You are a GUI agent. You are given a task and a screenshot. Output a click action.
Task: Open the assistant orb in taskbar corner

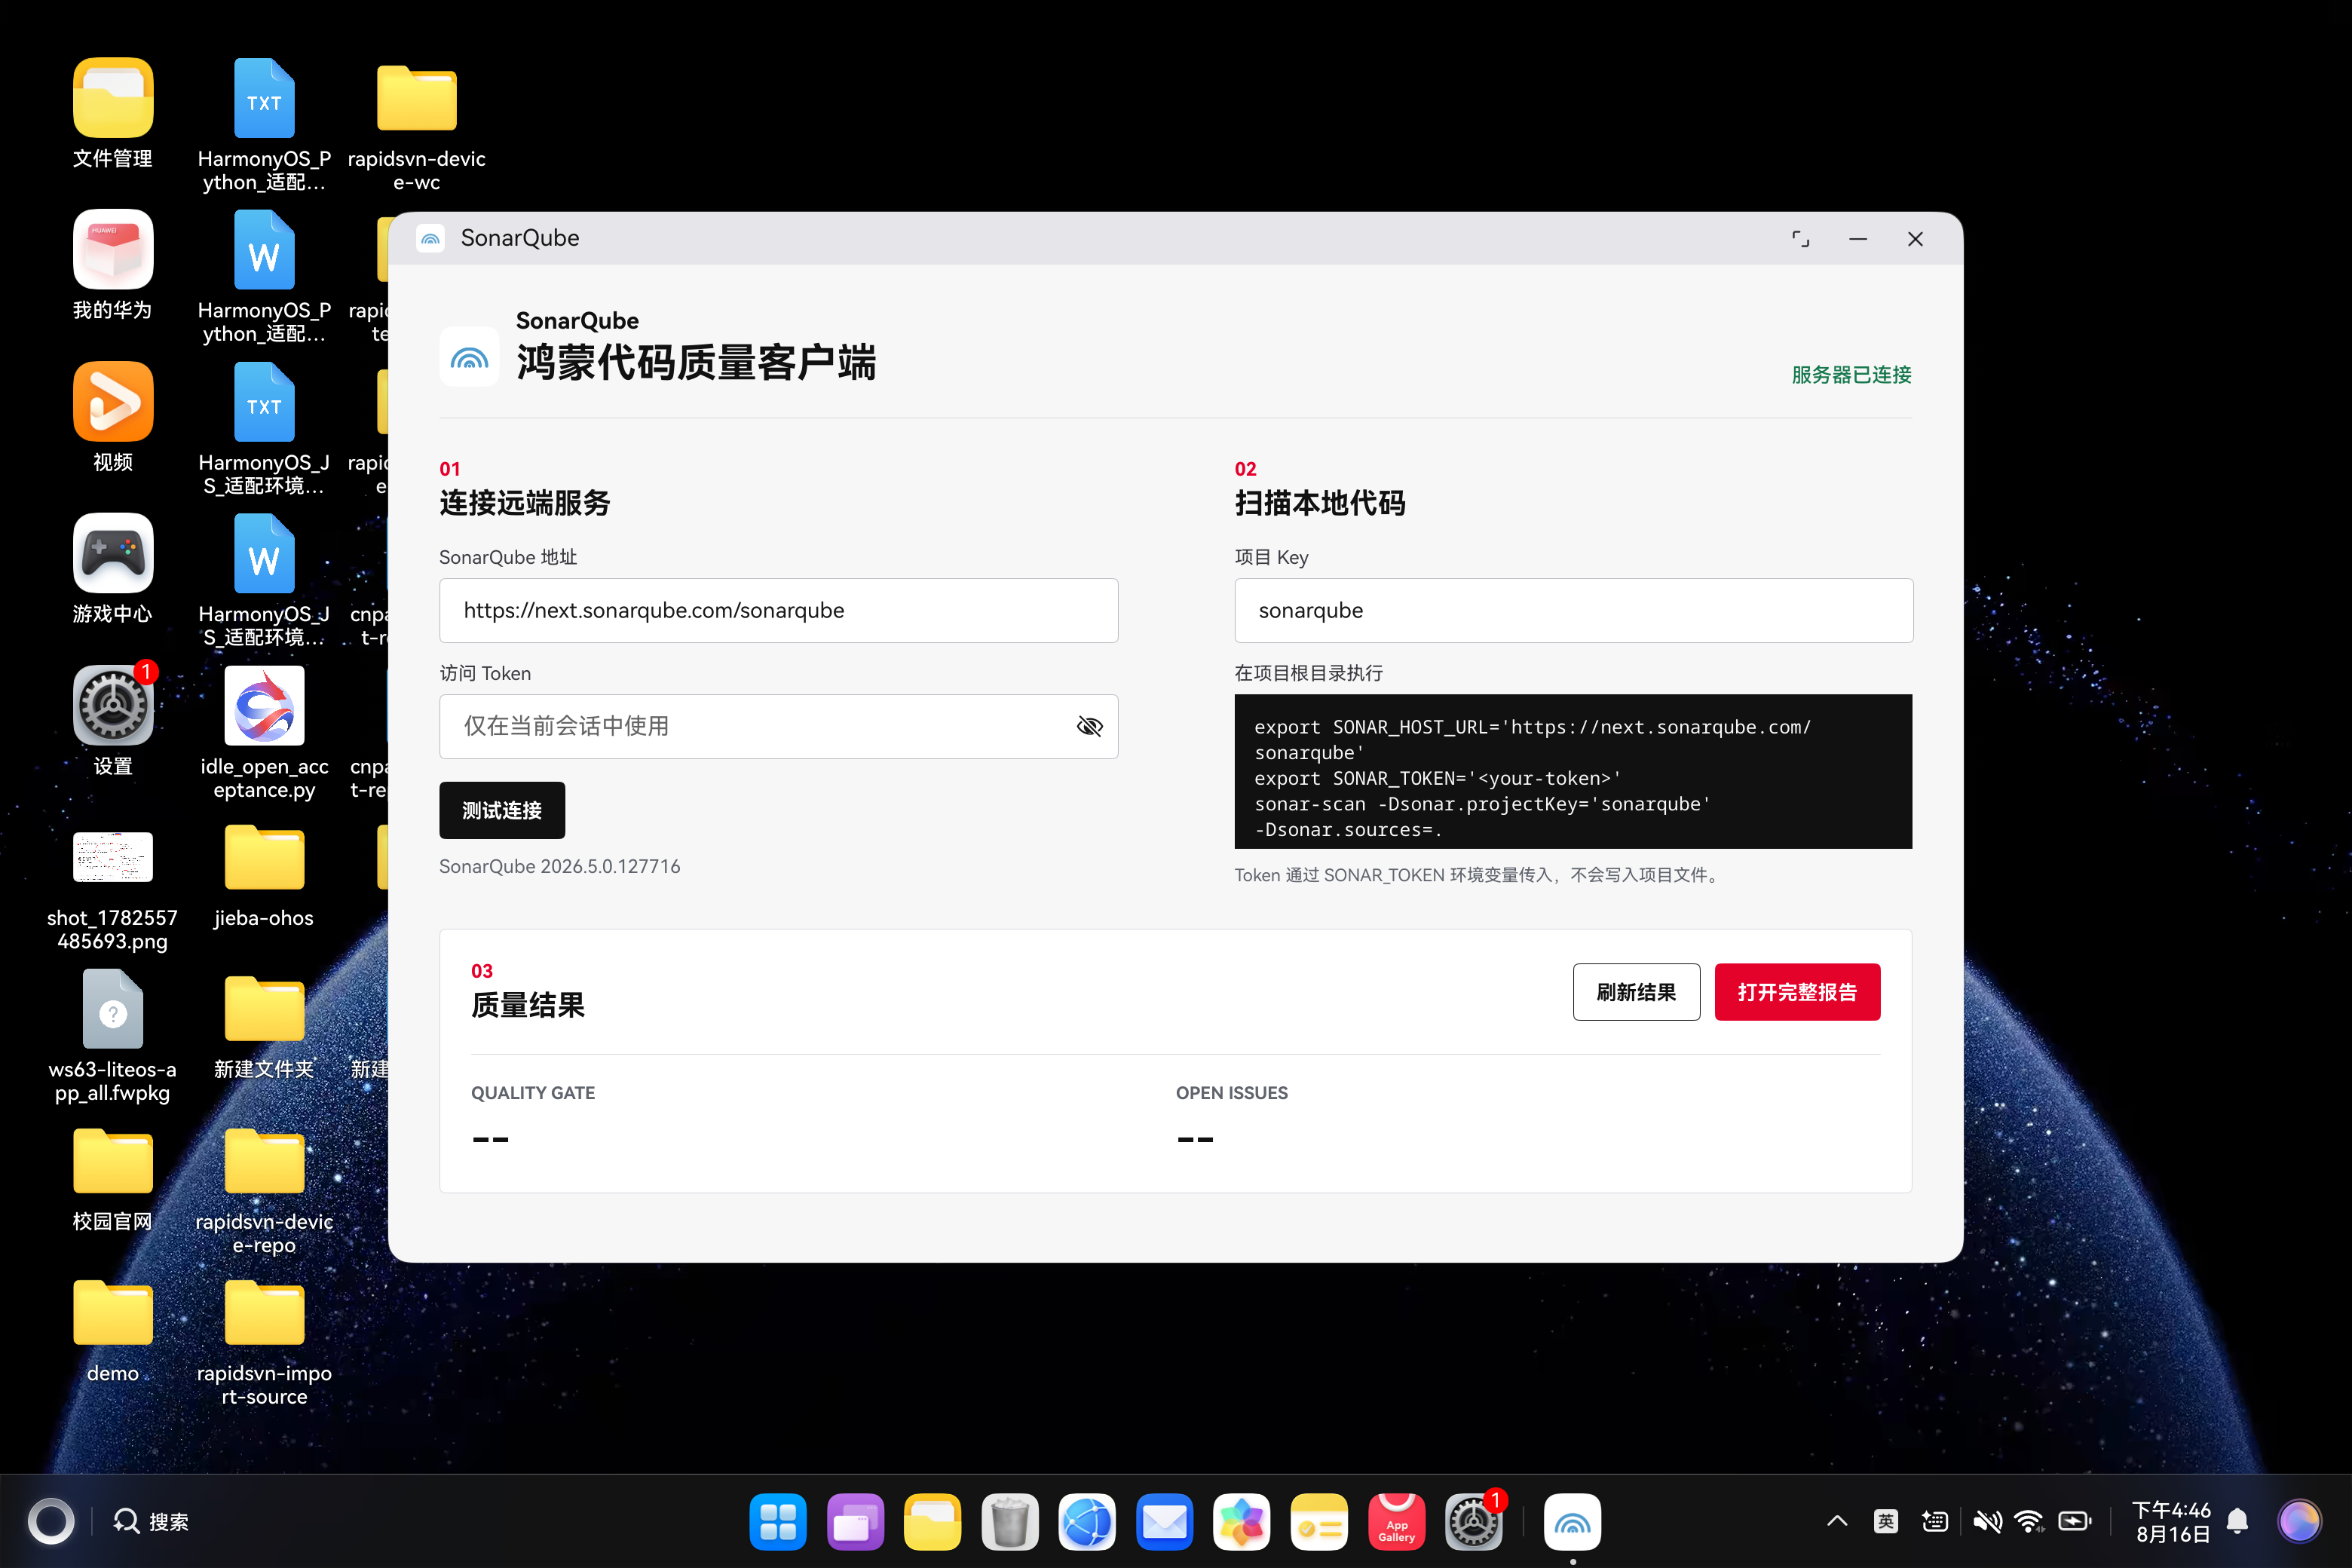[2299, 1522]
